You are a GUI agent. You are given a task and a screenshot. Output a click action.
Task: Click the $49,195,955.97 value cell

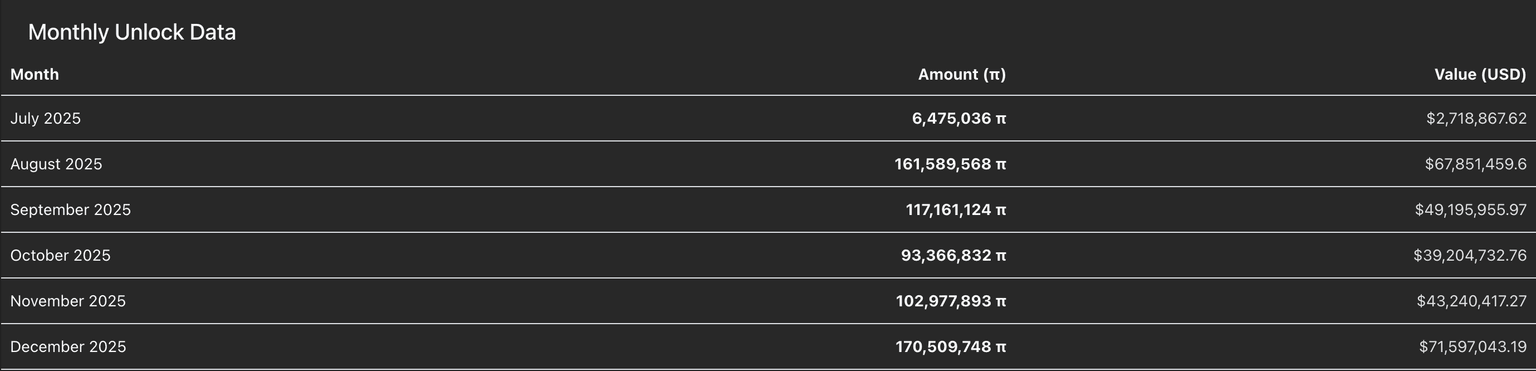click(x=1471, y=210)
